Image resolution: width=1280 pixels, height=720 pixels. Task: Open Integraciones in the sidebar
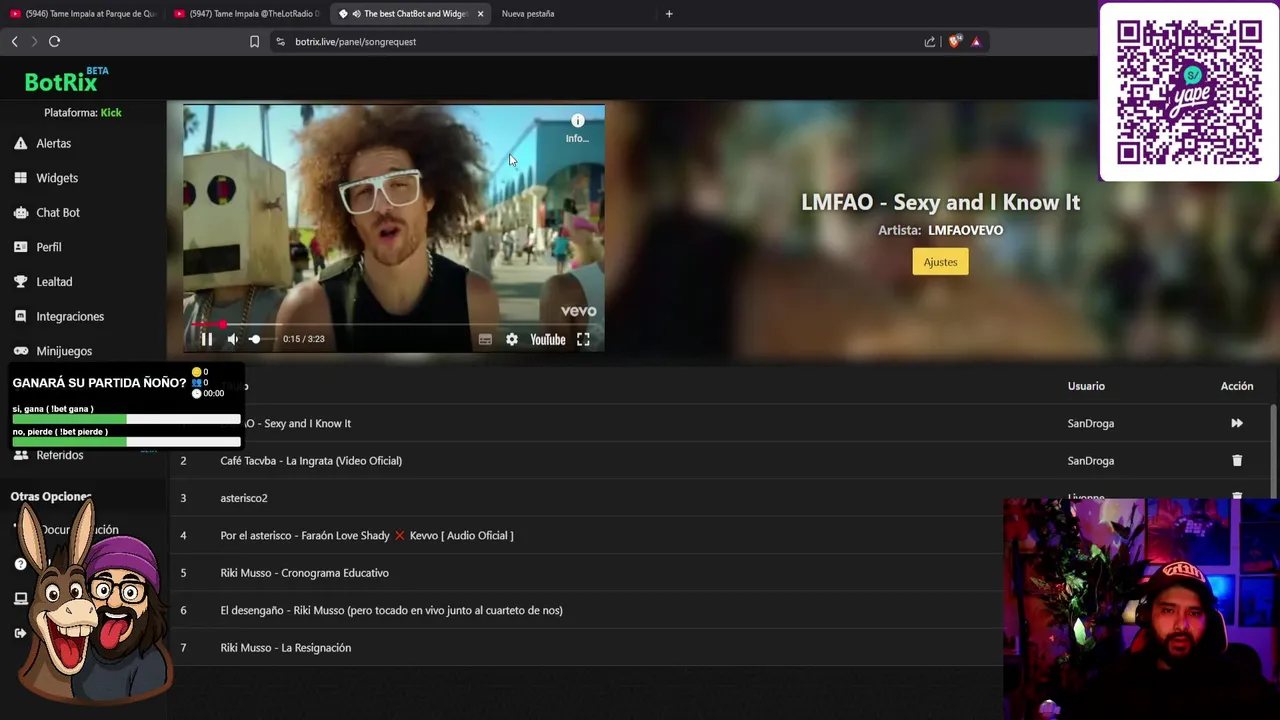69,316
